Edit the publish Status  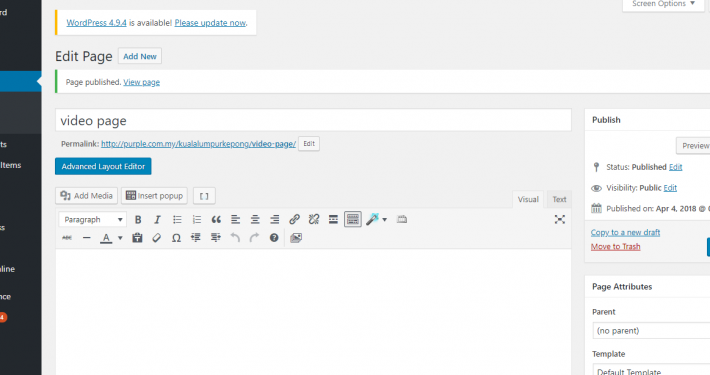click(x=676, y=167)
